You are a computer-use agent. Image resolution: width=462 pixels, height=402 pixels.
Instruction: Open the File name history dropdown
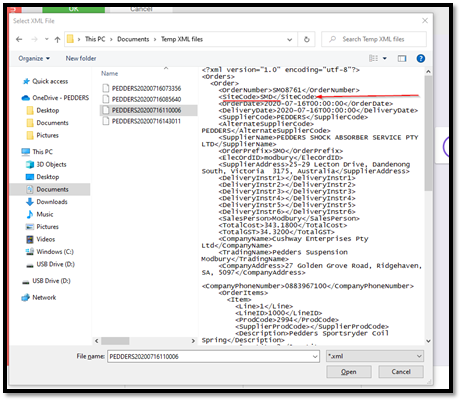coord(315,357)
